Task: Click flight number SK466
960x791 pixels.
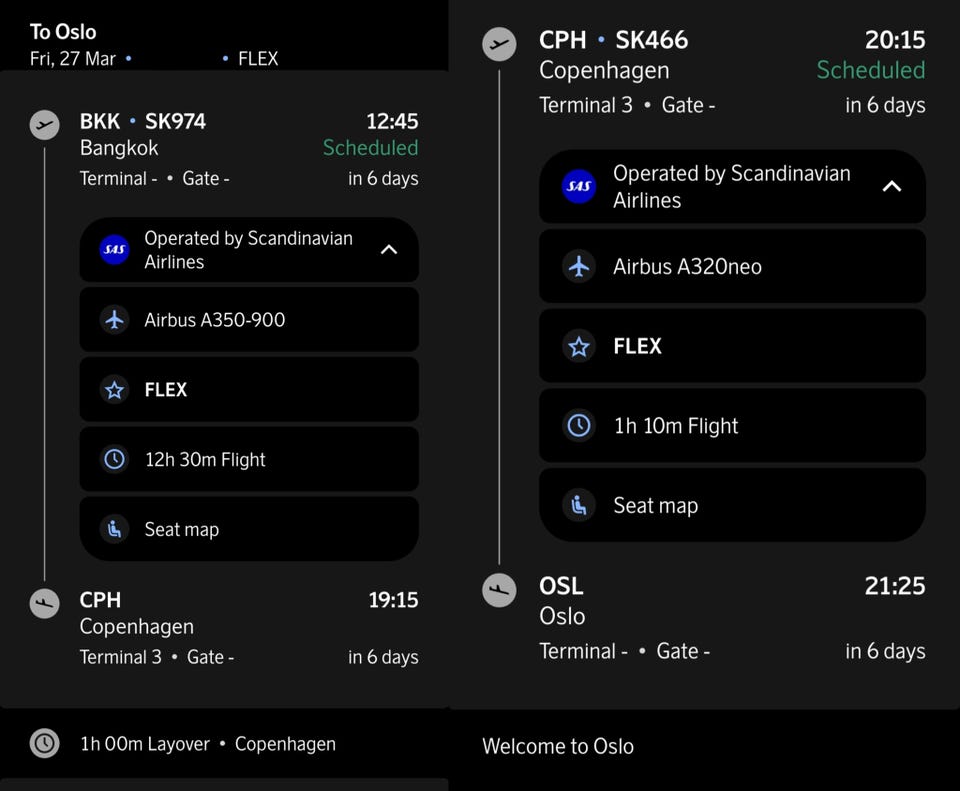Action: (x=651, y=40)
